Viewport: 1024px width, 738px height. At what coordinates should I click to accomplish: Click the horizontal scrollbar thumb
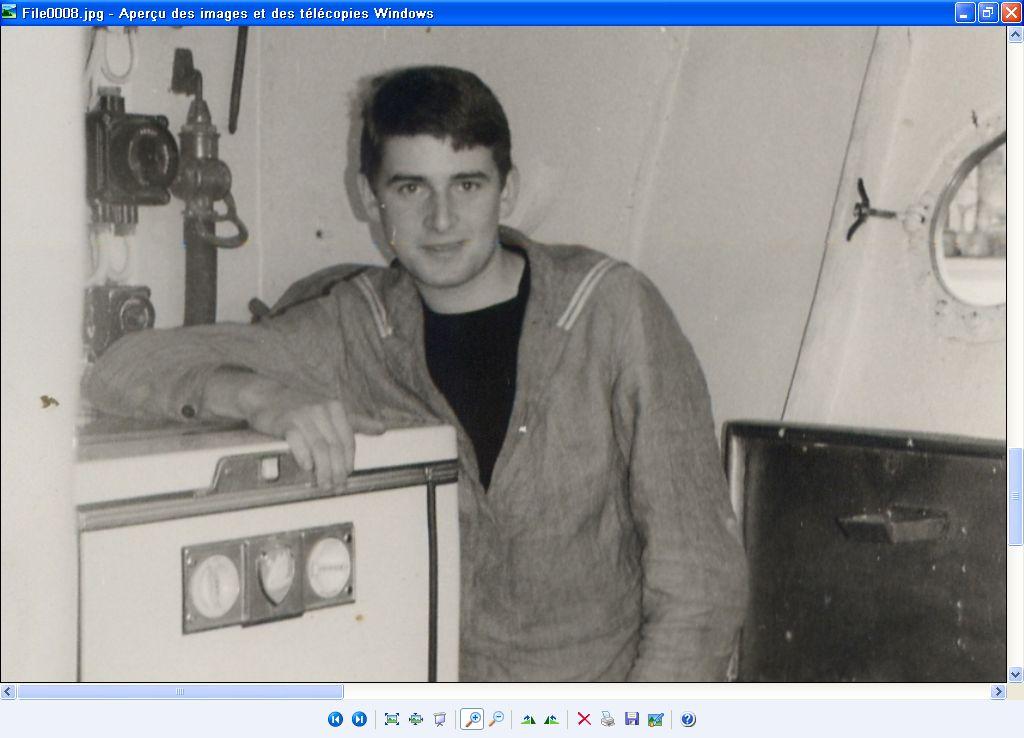coord(180,692)
